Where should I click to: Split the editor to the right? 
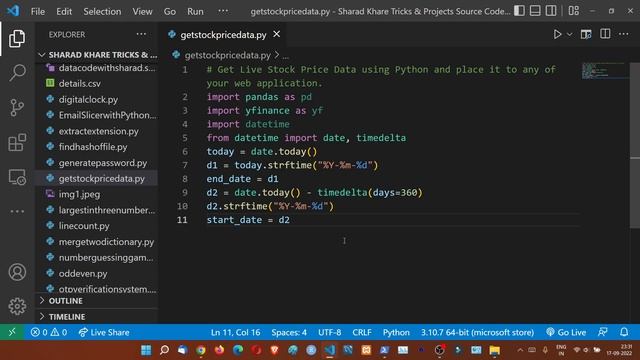(x=605, y=34)
